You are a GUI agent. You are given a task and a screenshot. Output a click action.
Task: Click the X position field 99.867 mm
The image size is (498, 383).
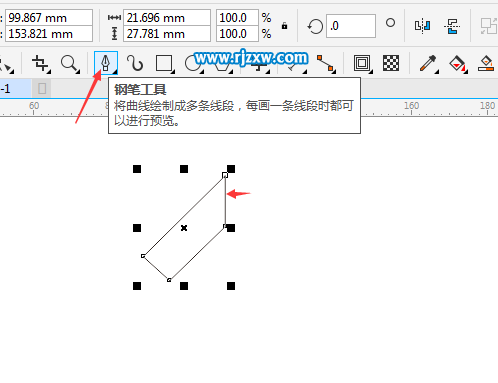coord(49,18)
